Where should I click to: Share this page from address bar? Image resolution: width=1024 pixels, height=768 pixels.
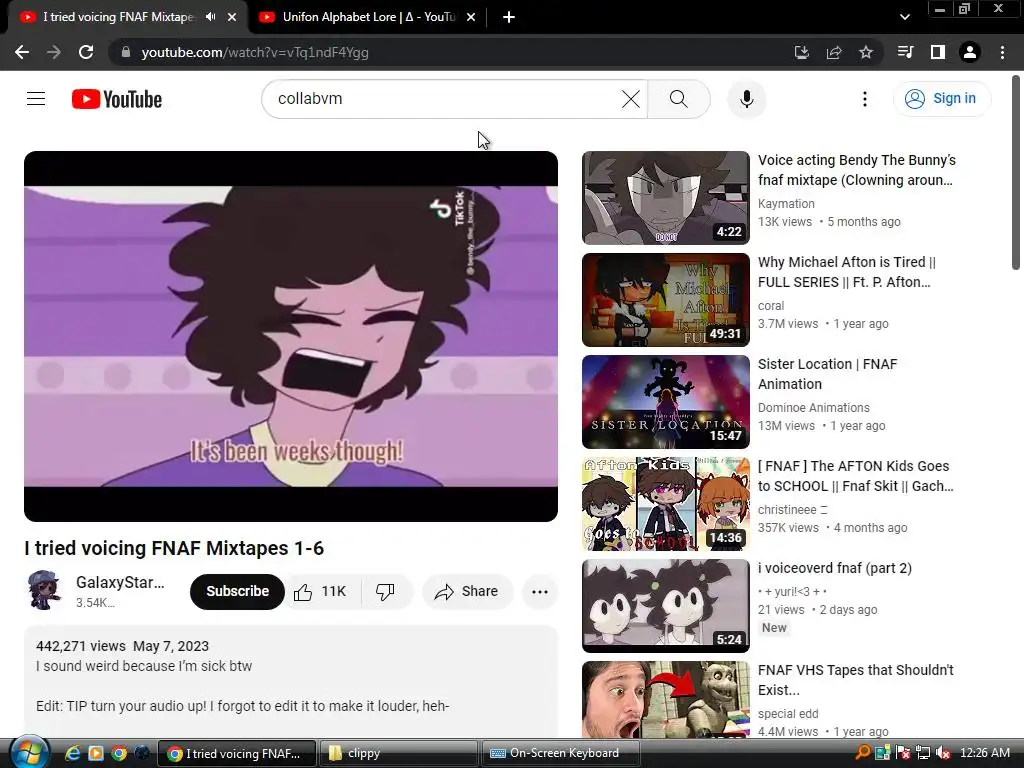[x=833, y=52]
